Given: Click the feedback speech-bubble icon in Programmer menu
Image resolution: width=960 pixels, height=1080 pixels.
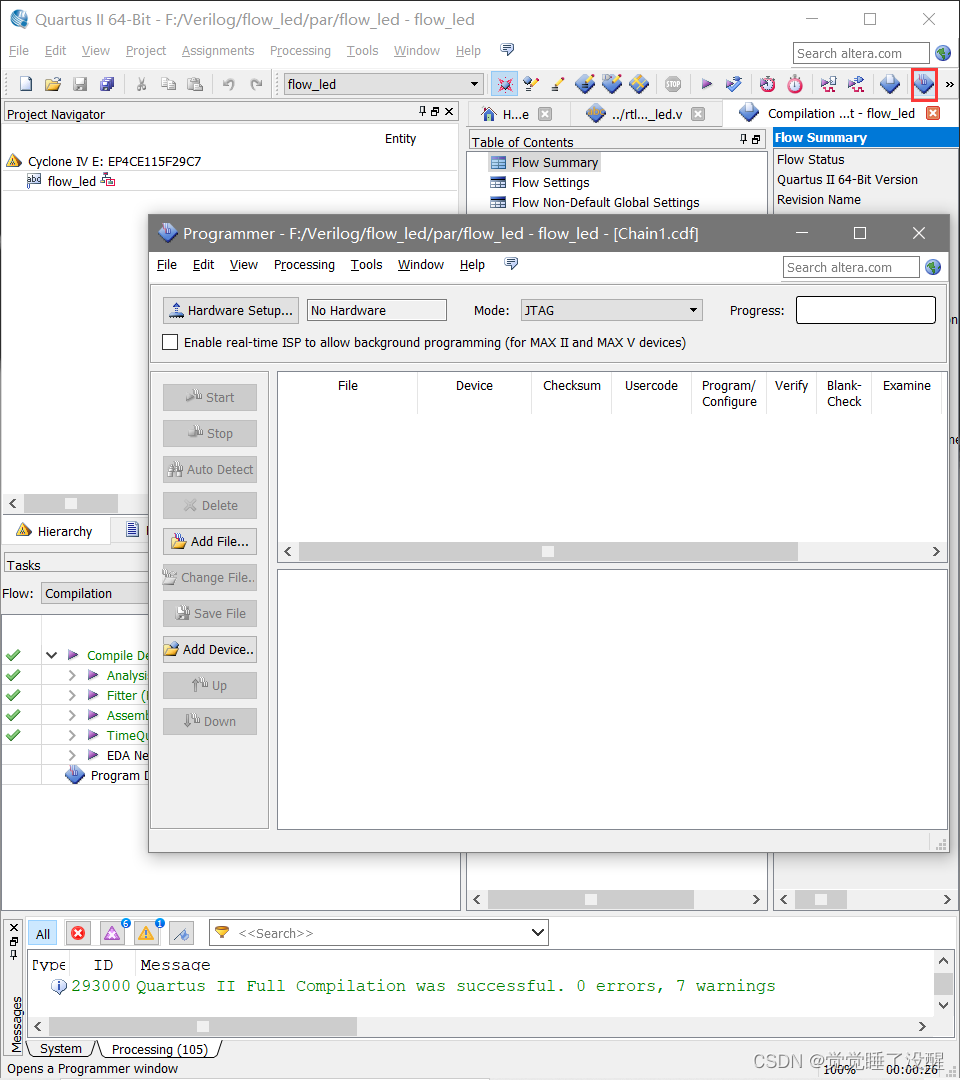Looking at the screenshot, I should pyautogui.click(x=511, y=264).
